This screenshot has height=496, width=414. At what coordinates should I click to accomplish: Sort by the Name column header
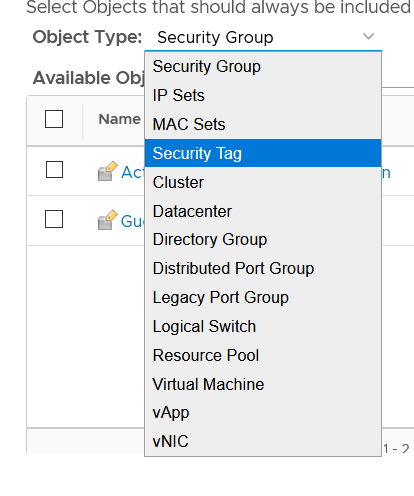pos(120,119)
